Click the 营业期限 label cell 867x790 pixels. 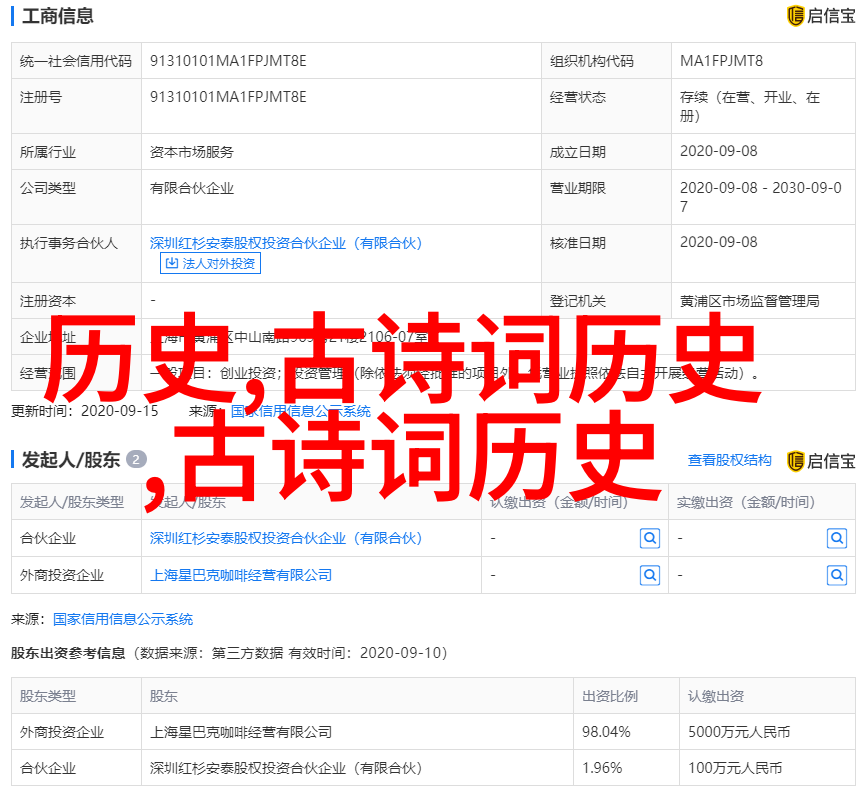click(x=607, y=197)
